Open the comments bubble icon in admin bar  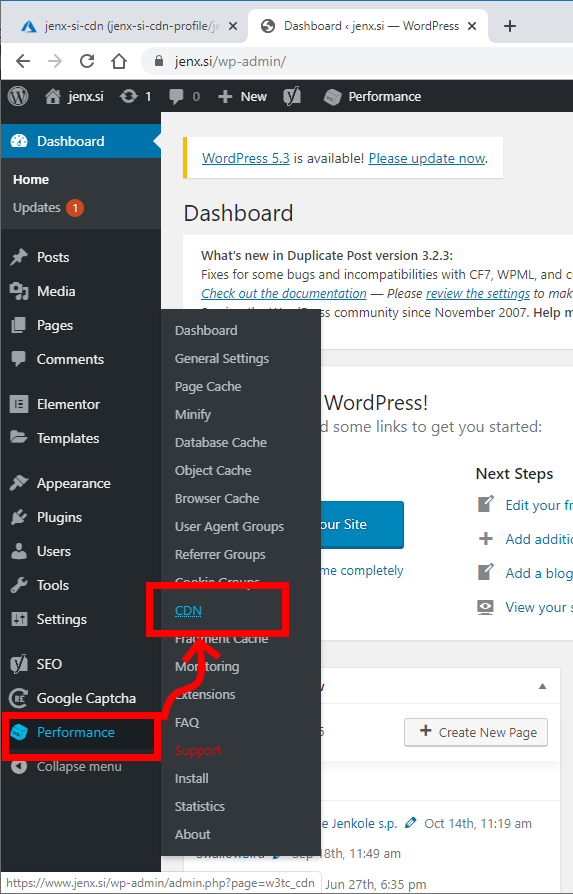176,96
